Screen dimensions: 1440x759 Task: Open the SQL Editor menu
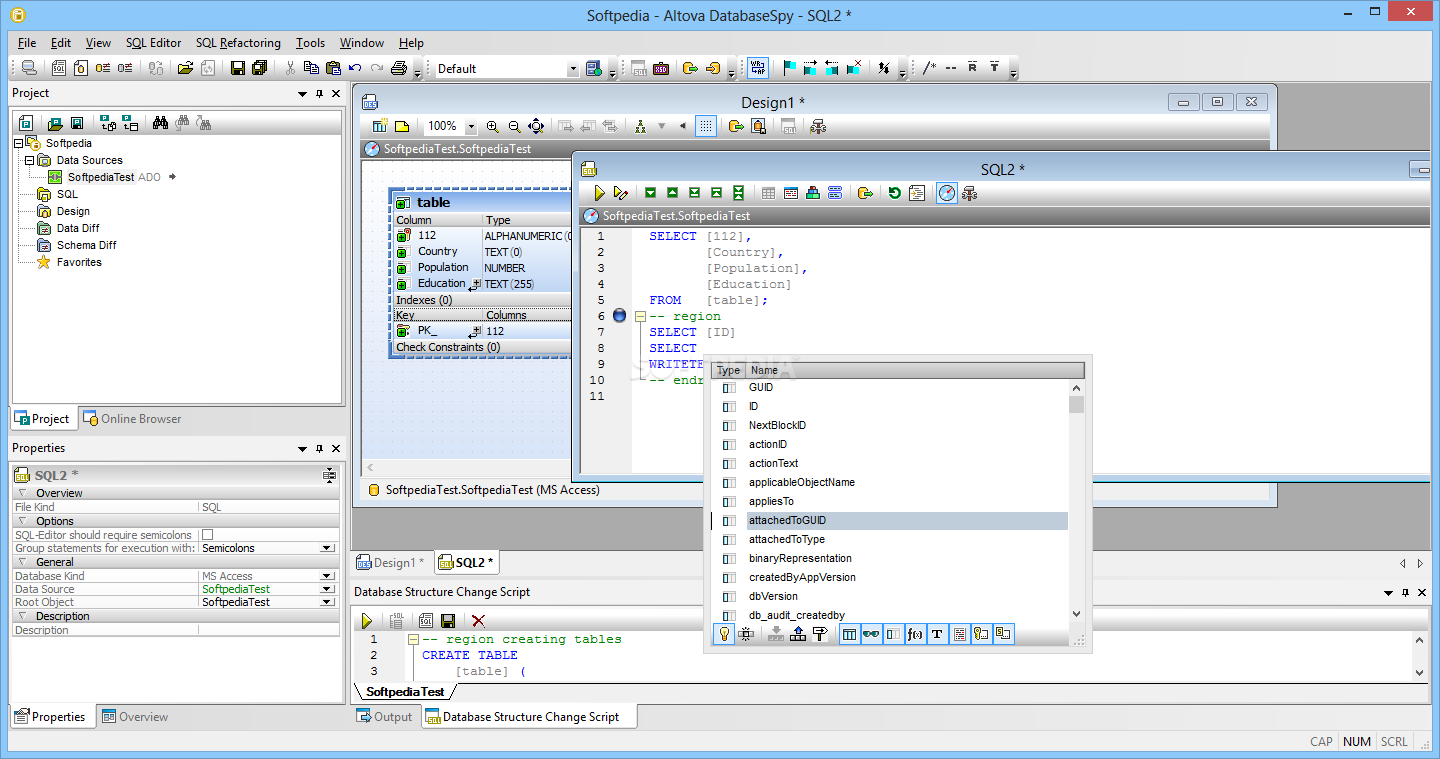(x=153, y=43)
